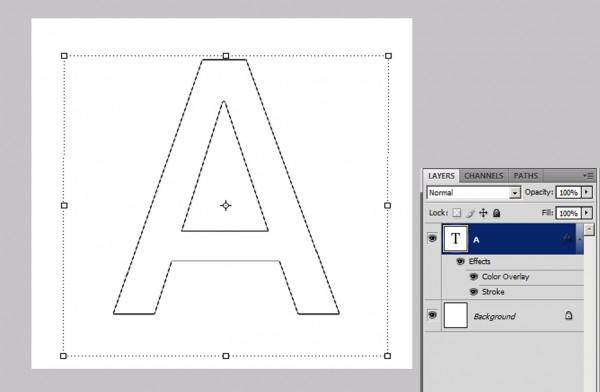Select the Background layer thumbnail
Image resolution: width=600 pixels, height=392 pixels.
455,315
